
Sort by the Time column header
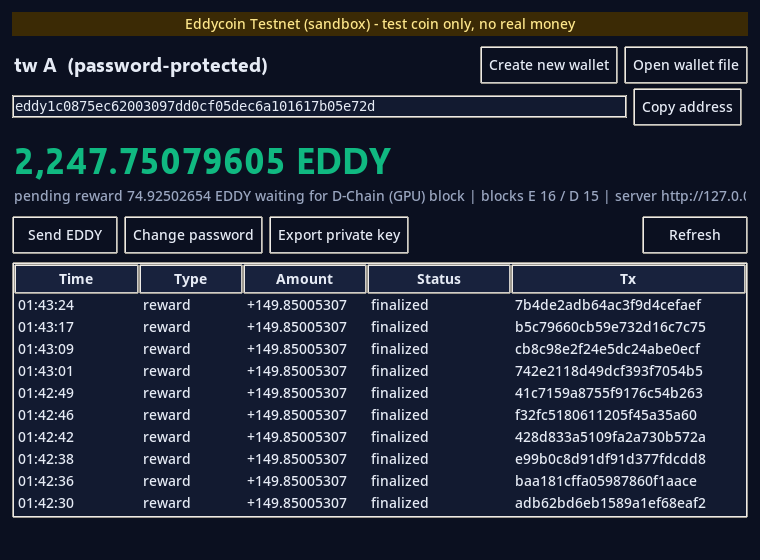(x=76, y=279)
